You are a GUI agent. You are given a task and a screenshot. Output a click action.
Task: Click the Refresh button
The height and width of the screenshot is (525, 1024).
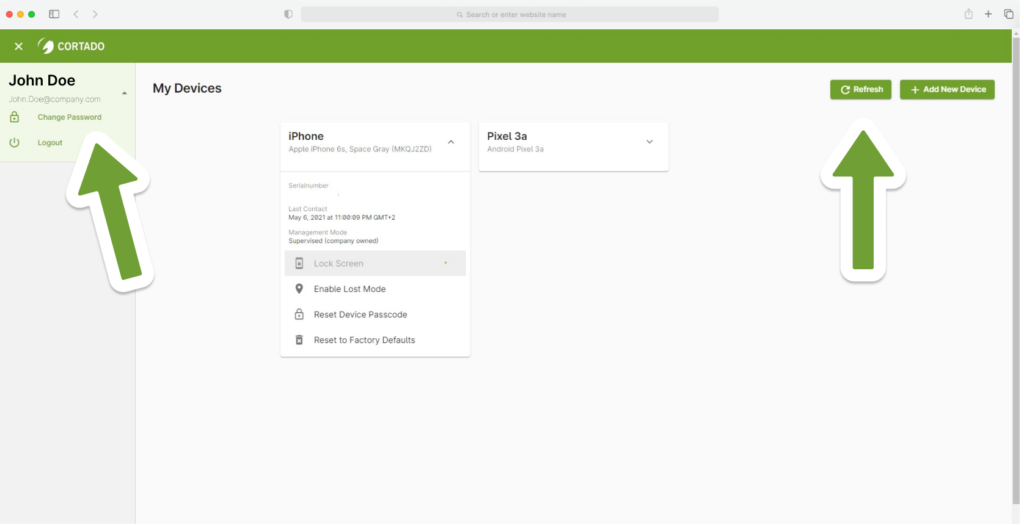point(861,89)
